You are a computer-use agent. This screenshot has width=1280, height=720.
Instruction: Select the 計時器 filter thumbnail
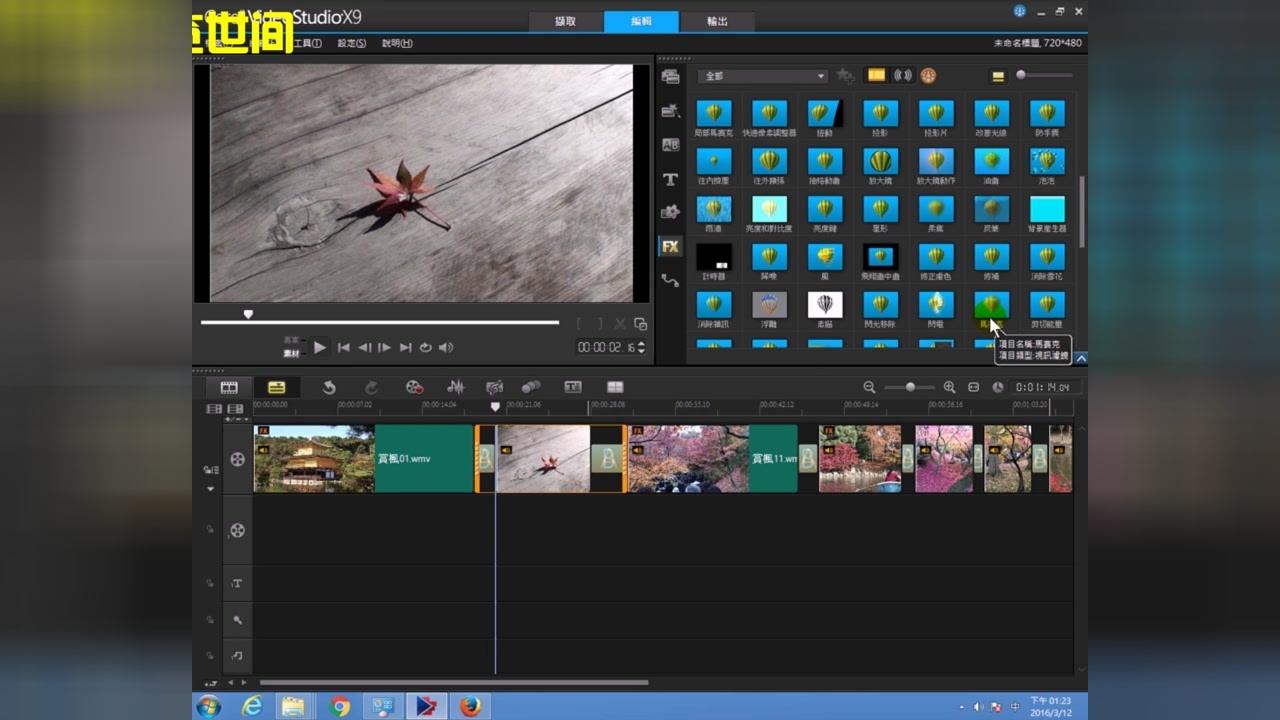click(x=713, y=257)
